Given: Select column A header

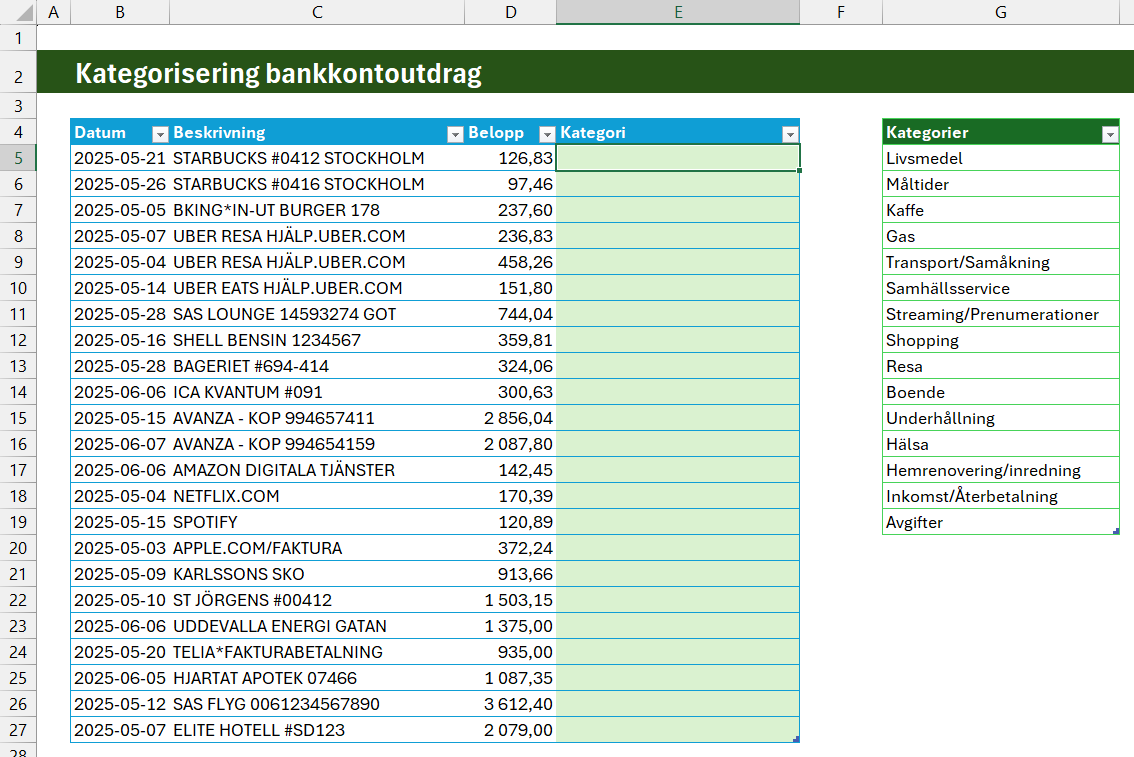Looking at the screenshot, I should pos(54,12).
